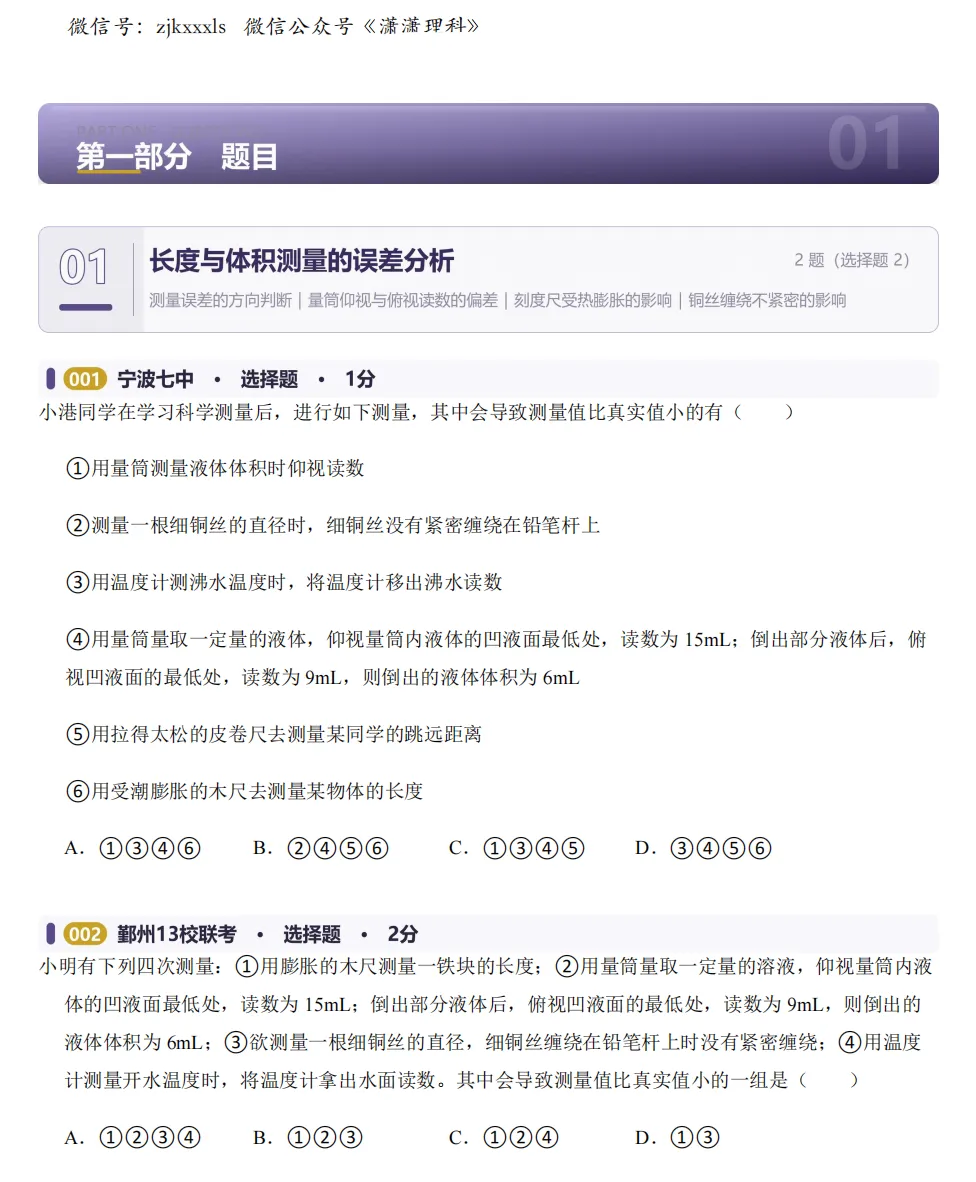This screenshot has width=976, height=1182.
Task: Select the stem beginning 小港同学在学习科学测量后
Action: [x=416, y=412]
